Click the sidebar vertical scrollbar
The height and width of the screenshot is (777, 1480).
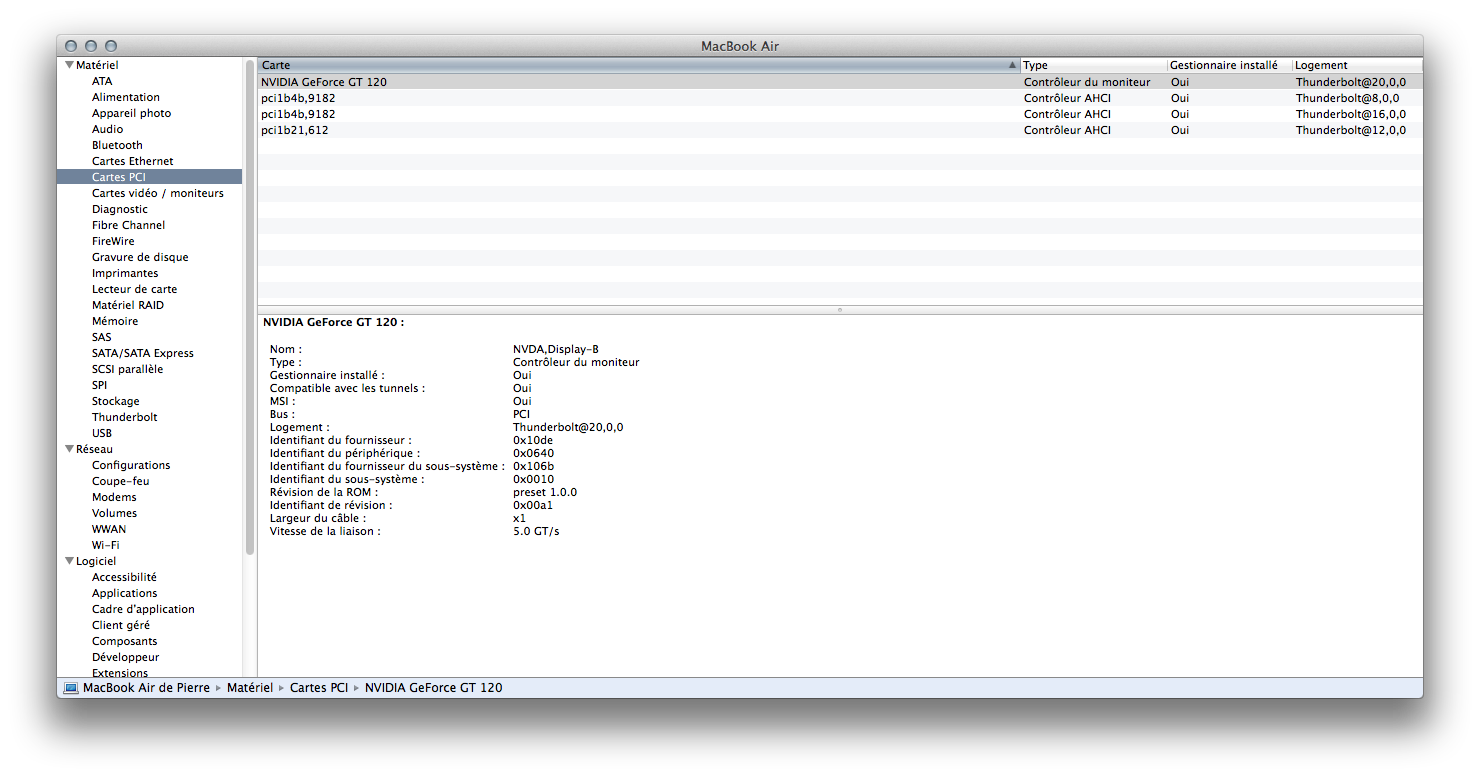pos(250,307)
